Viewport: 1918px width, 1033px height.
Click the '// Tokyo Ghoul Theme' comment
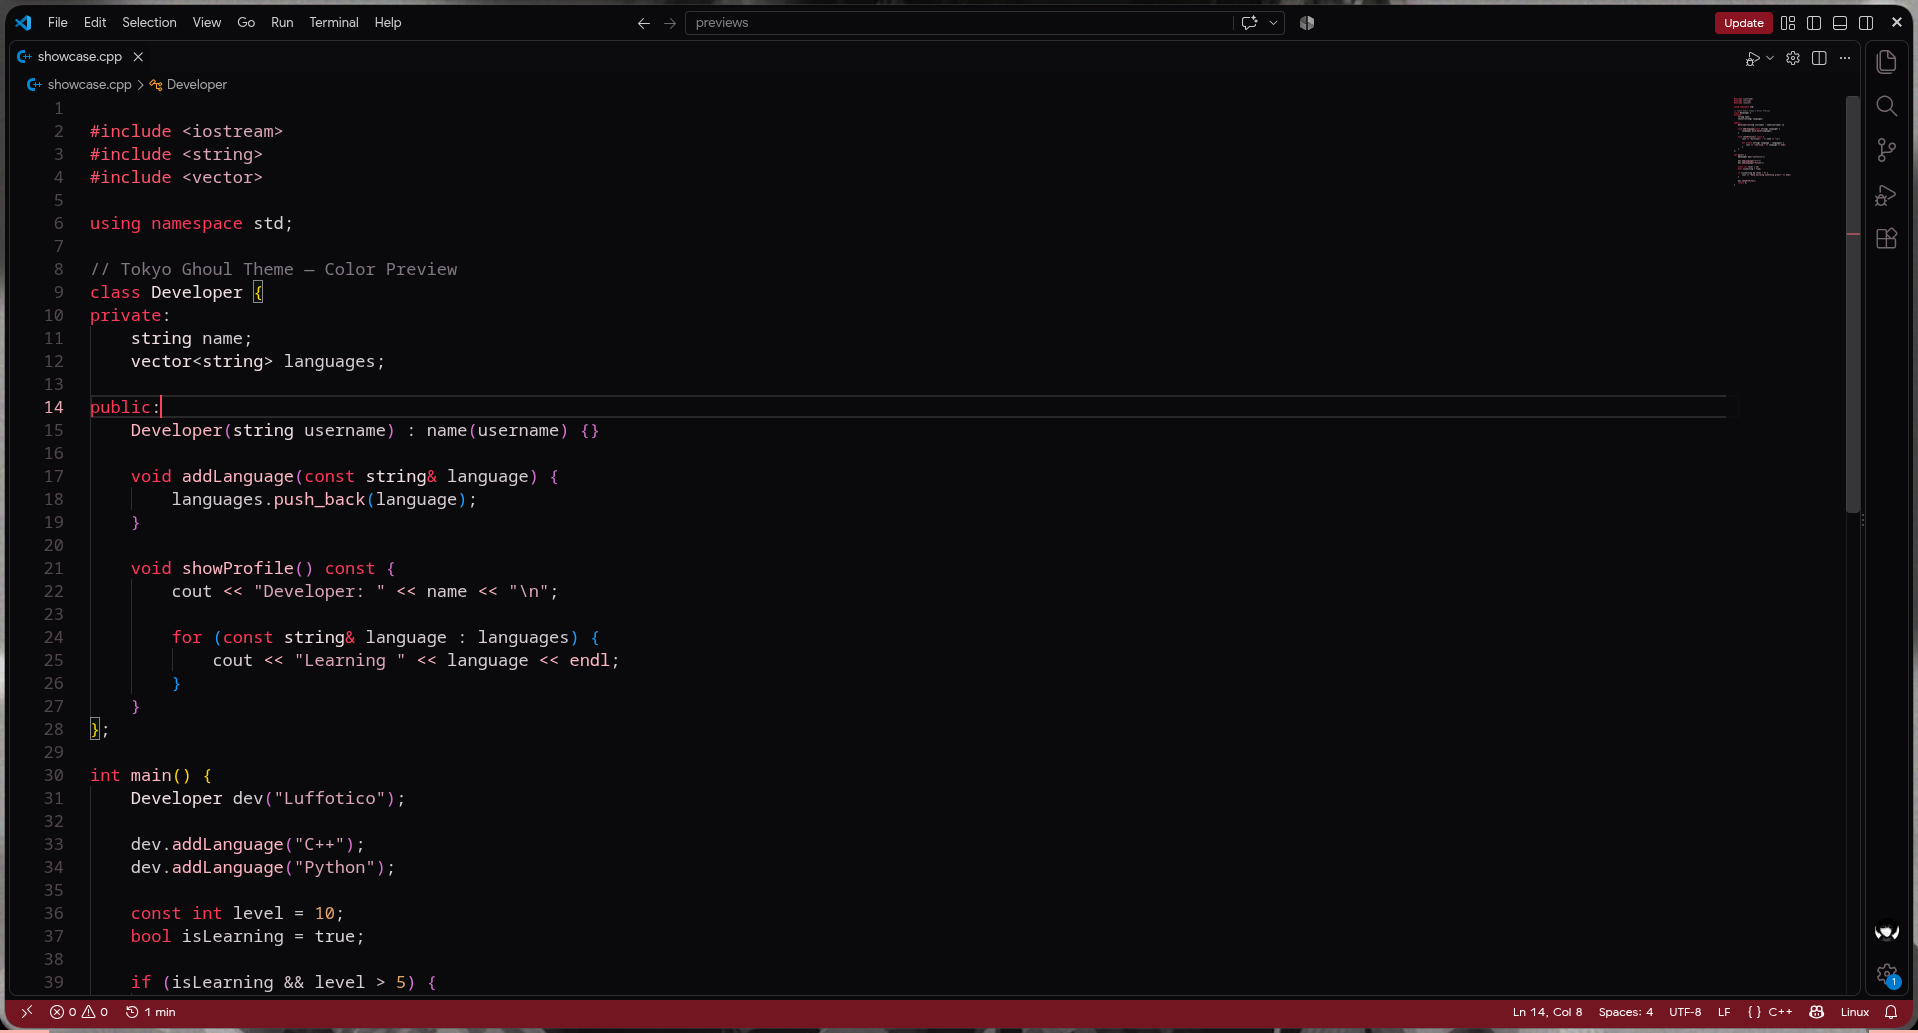[273, 269]
